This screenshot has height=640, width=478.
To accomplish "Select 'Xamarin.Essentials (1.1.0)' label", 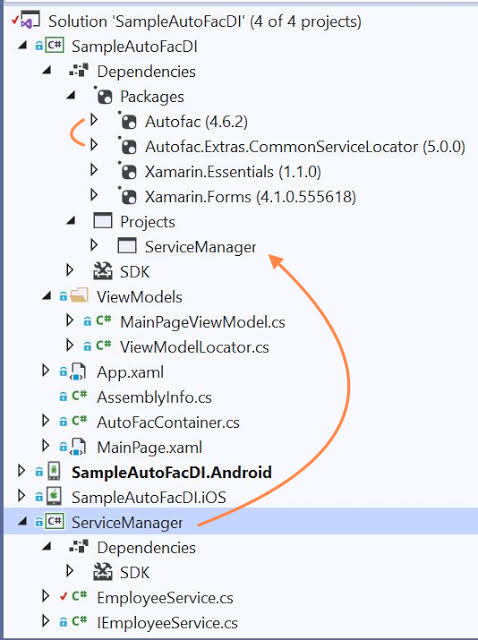I will [x=233, y=172].
